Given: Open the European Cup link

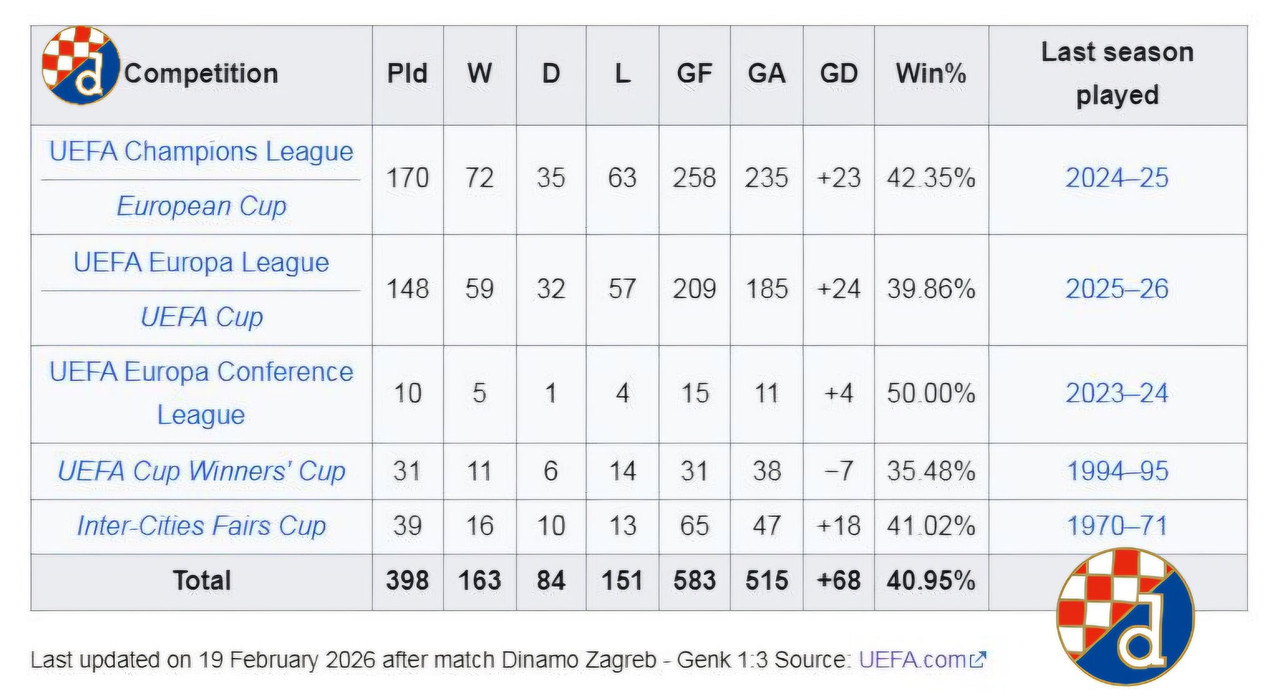Looking at the screenshot, I should 201,206.
